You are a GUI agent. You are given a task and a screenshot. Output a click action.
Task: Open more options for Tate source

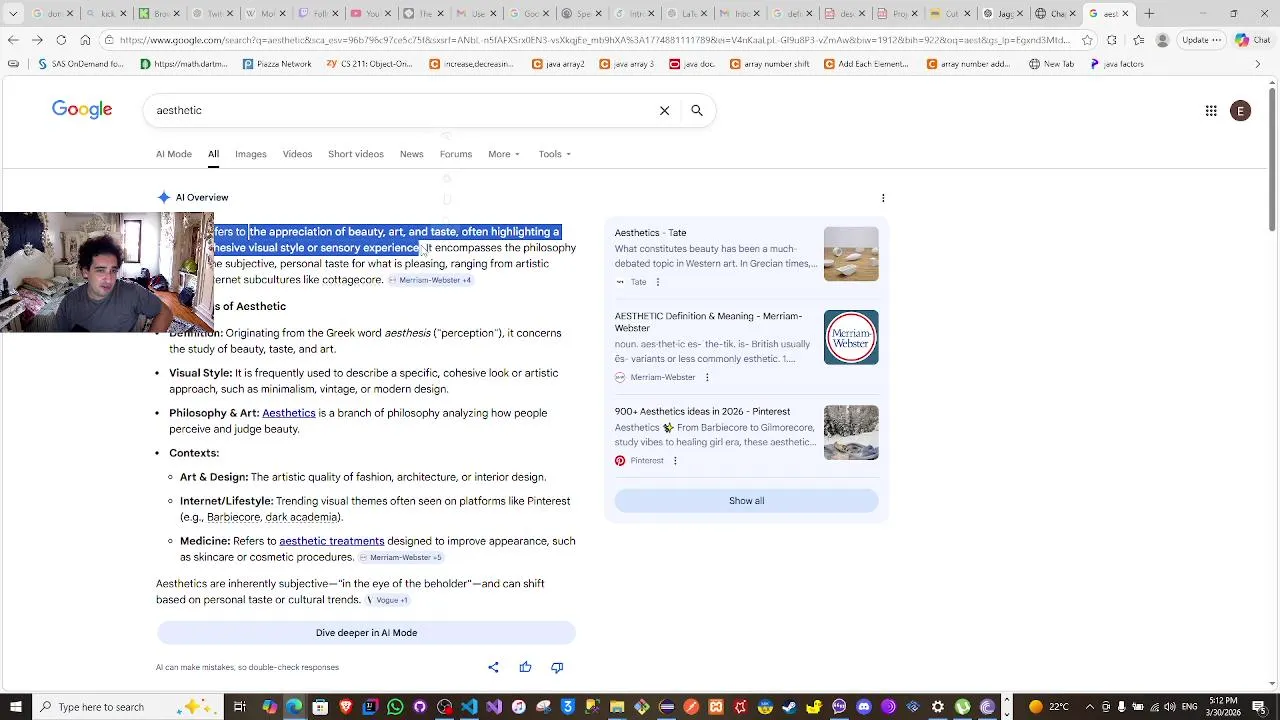(x=657, y=282)
